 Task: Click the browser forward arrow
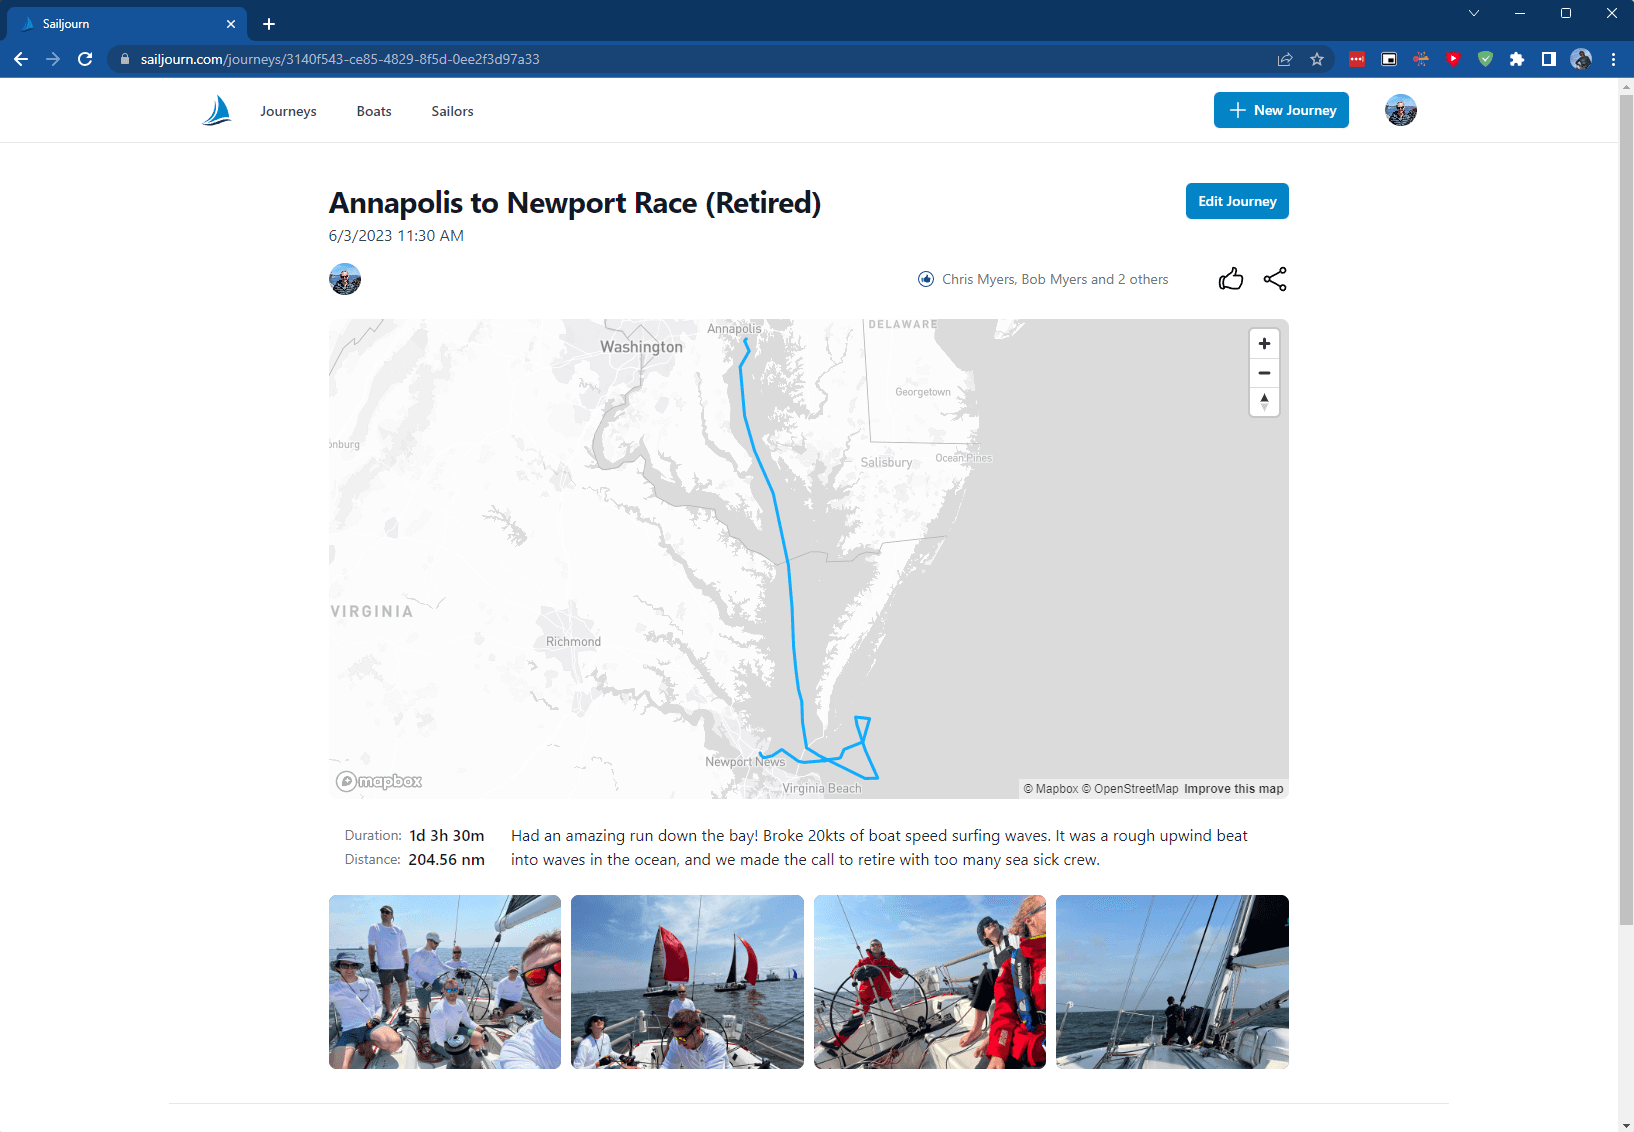53,59
